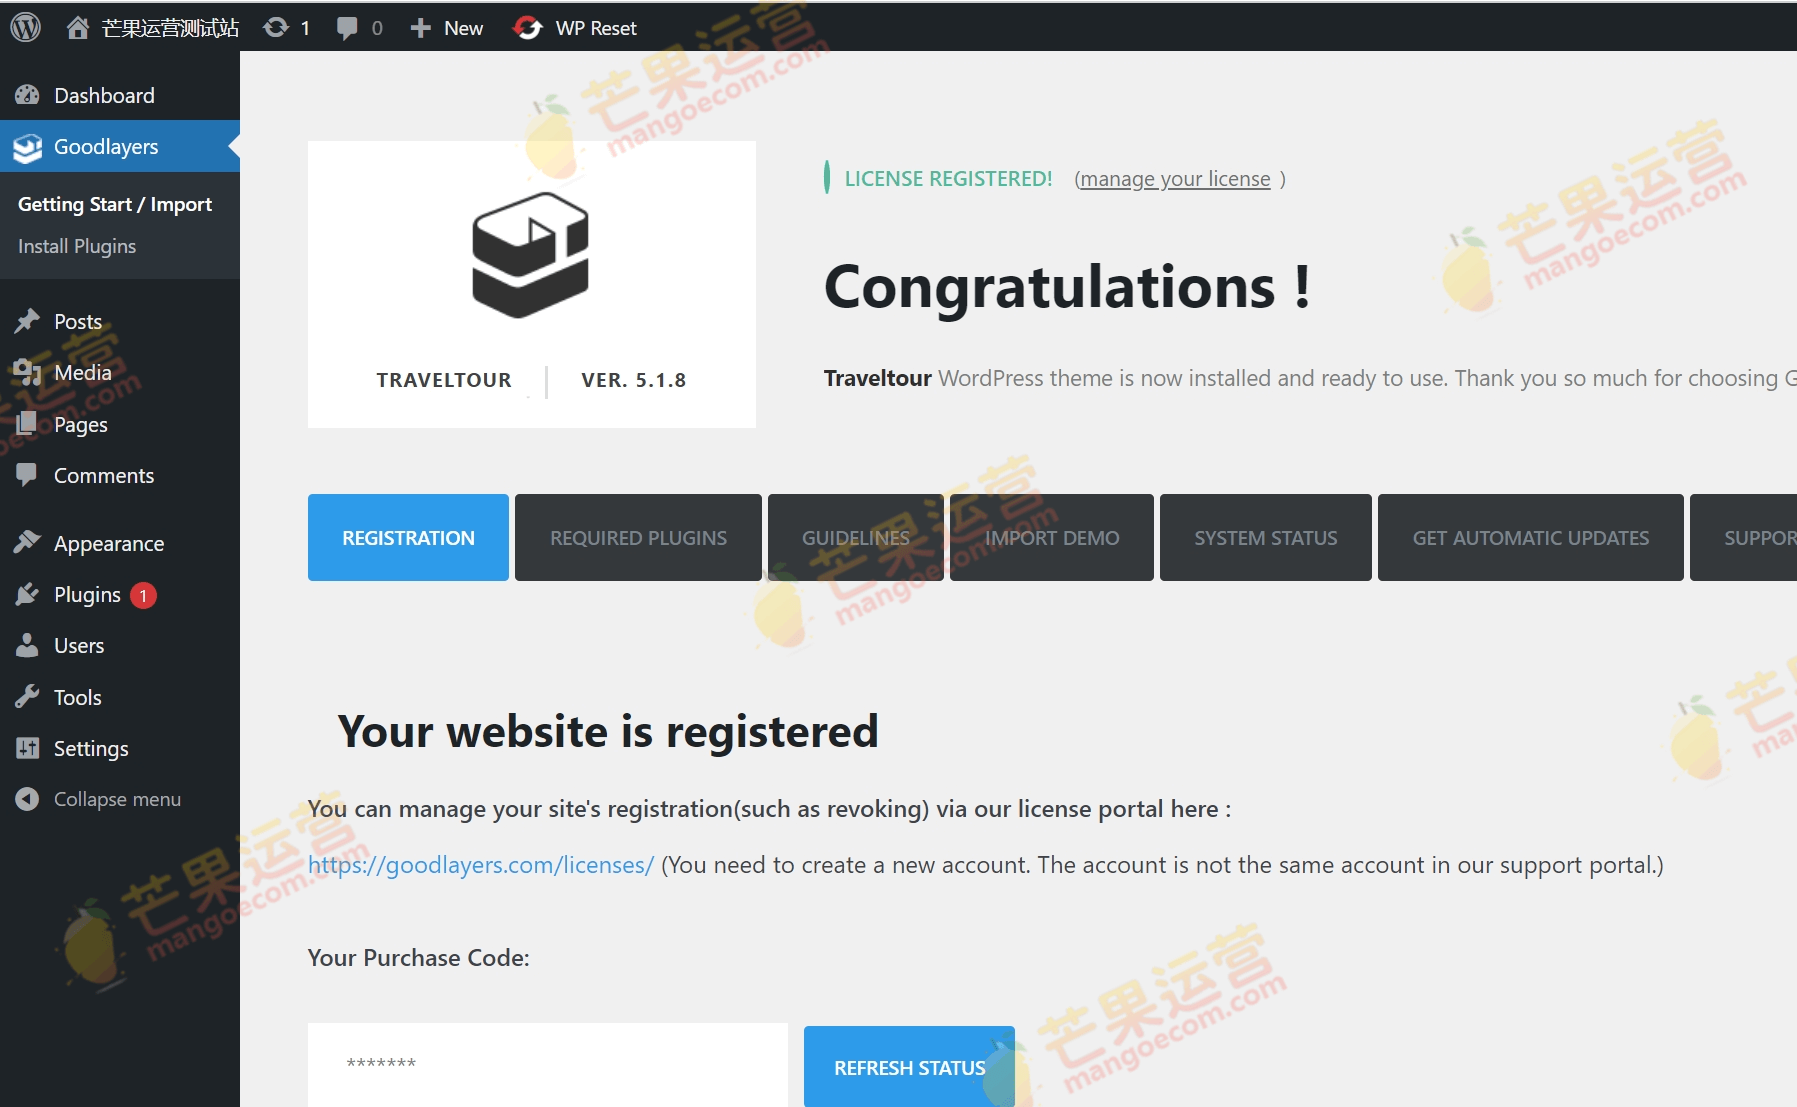The width and height of the screenshot is (1797, 1107).
Task: Open Plugins menu with update badge
Action: [87, 595]
